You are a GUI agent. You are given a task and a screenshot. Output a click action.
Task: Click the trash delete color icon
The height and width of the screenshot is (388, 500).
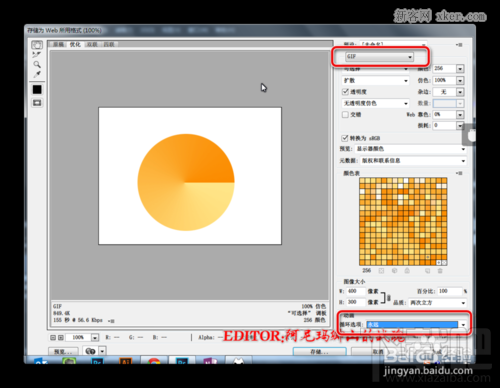coord(440,271)
